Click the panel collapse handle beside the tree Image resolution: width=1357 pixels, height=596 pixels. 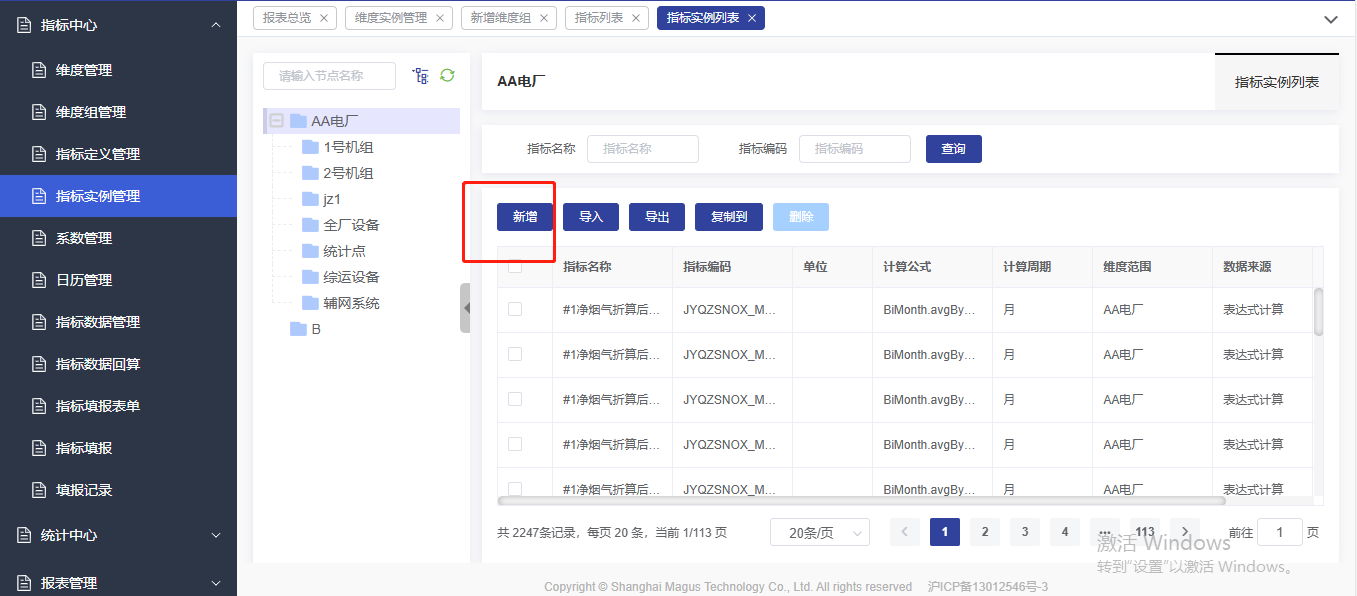tap(465, 308)
